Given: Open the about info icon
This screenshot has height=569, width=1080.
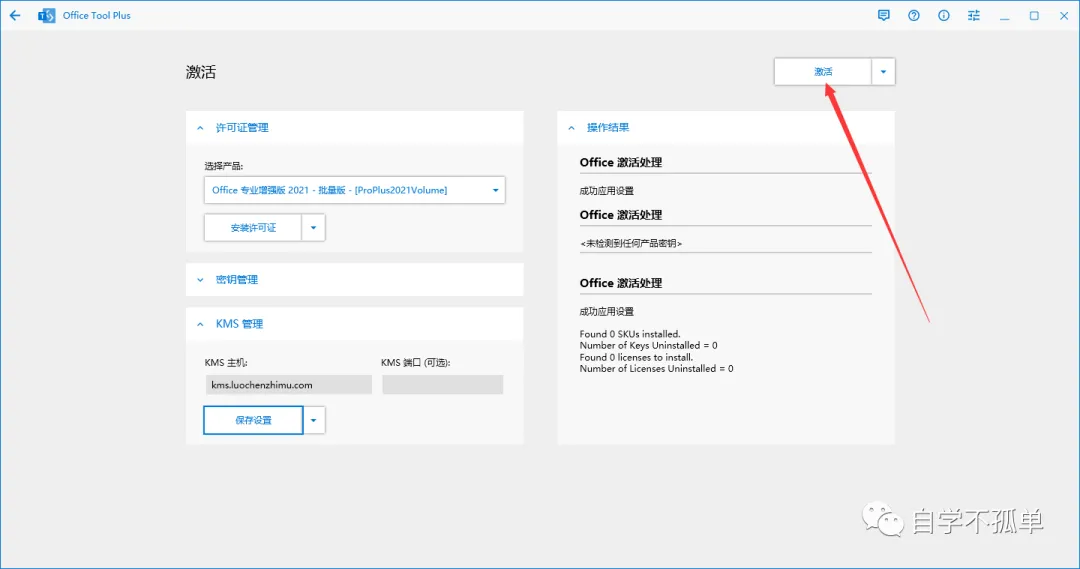Looking at the screenshot, I should tap(944, 15).
